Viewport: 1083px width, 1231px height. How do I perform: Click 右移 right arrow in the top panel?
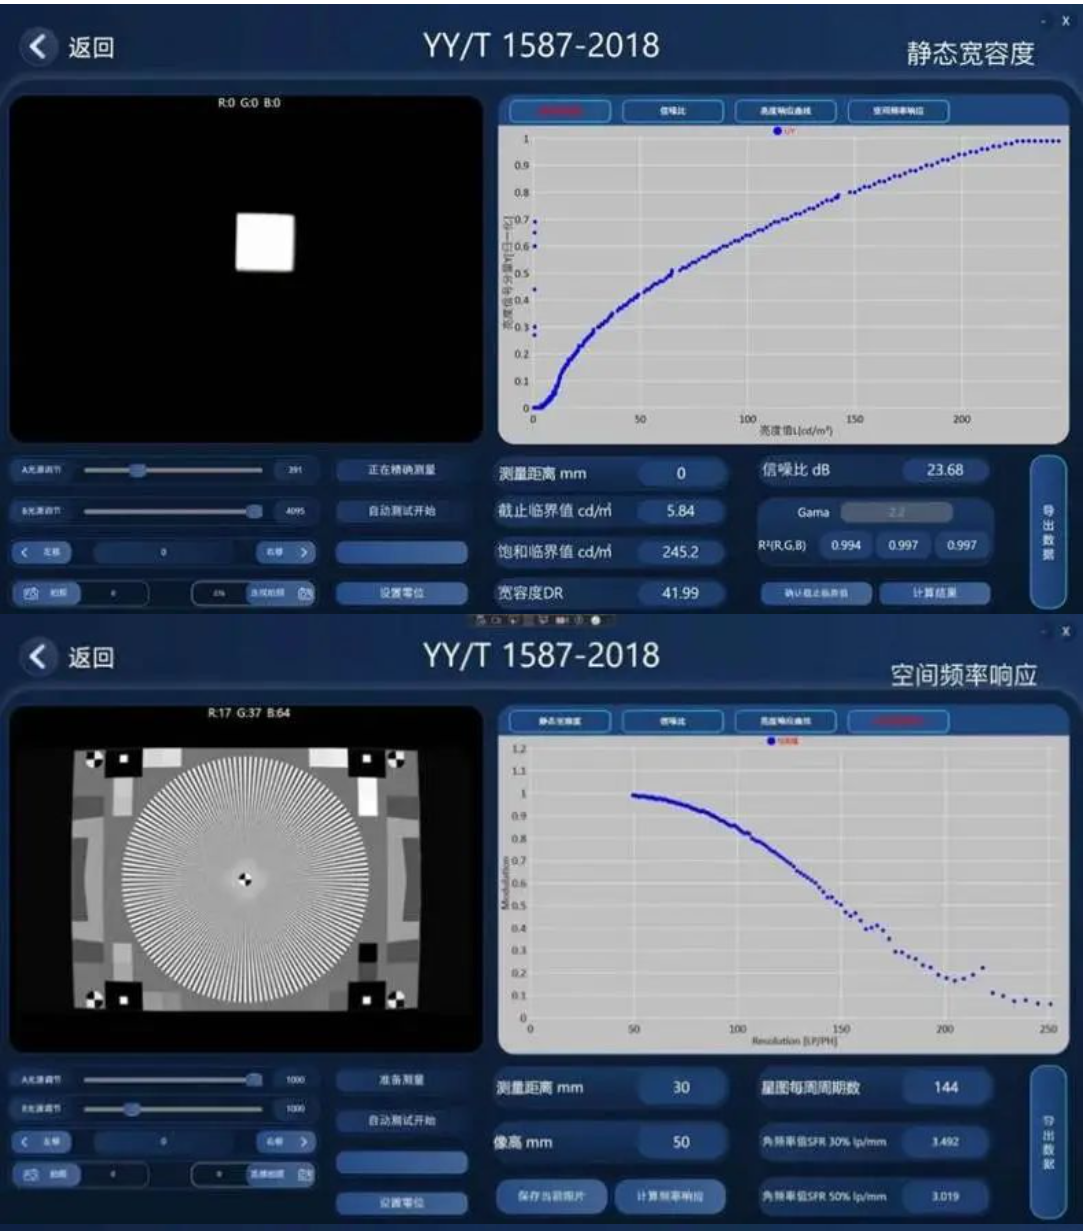285,551
